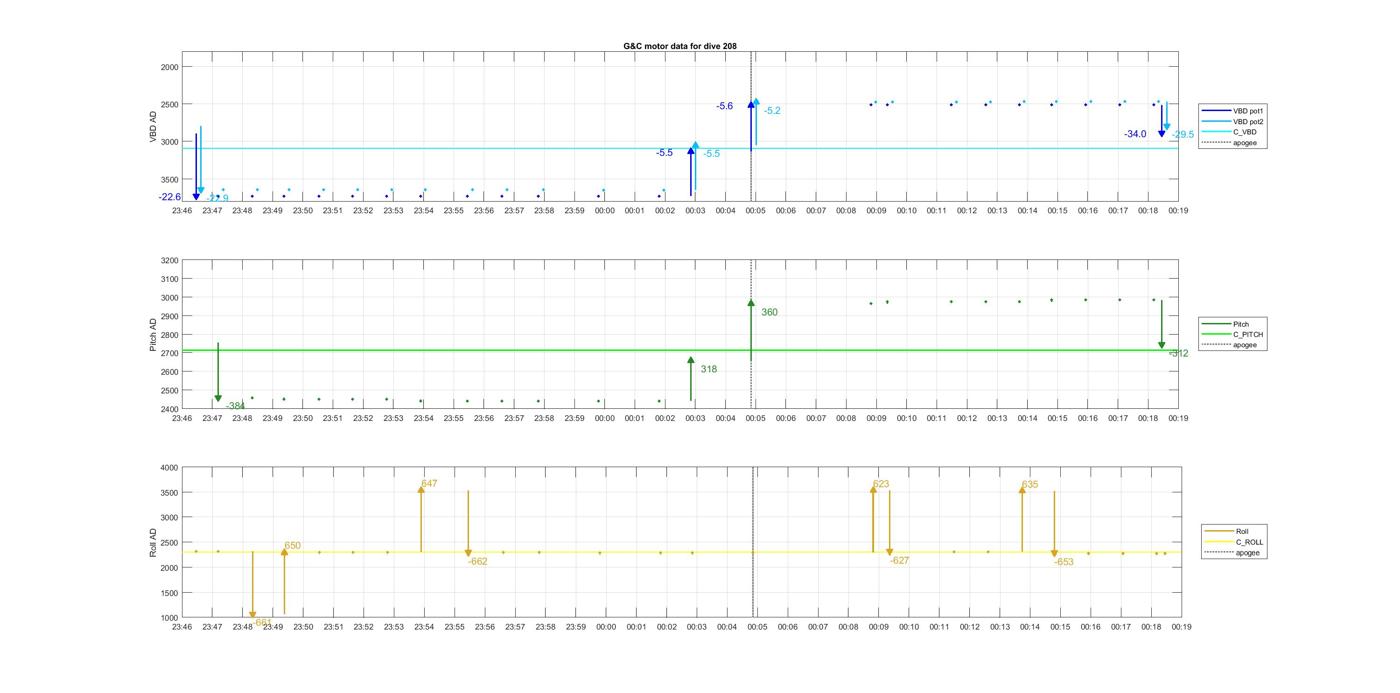Click the "2700" tick on Pitch axis
This screenshot has height=693, width=1400.
pos(170,354)
